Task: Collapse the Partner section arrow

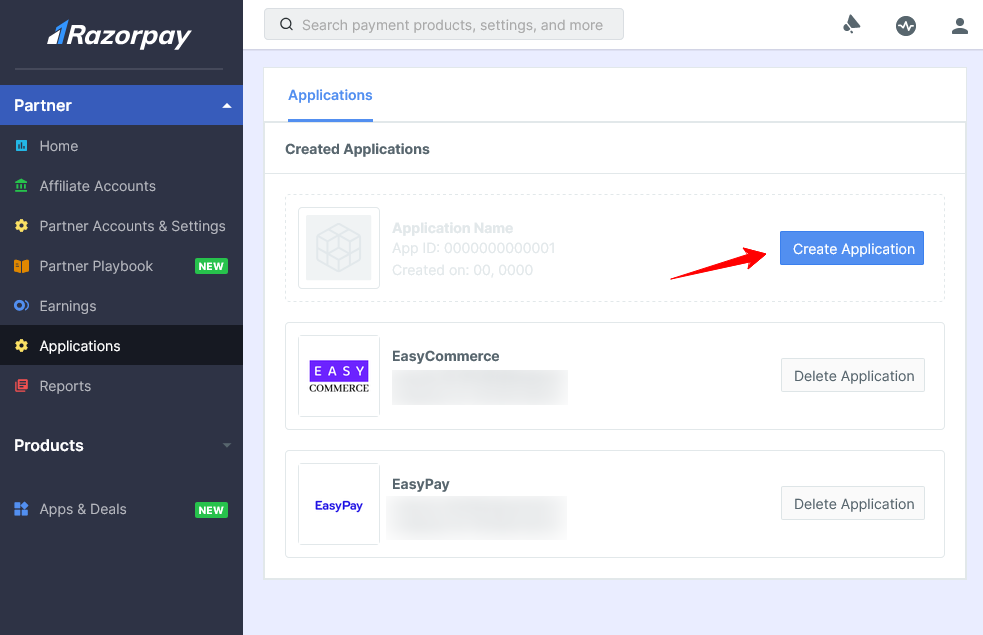Action: tap(227, 105)
